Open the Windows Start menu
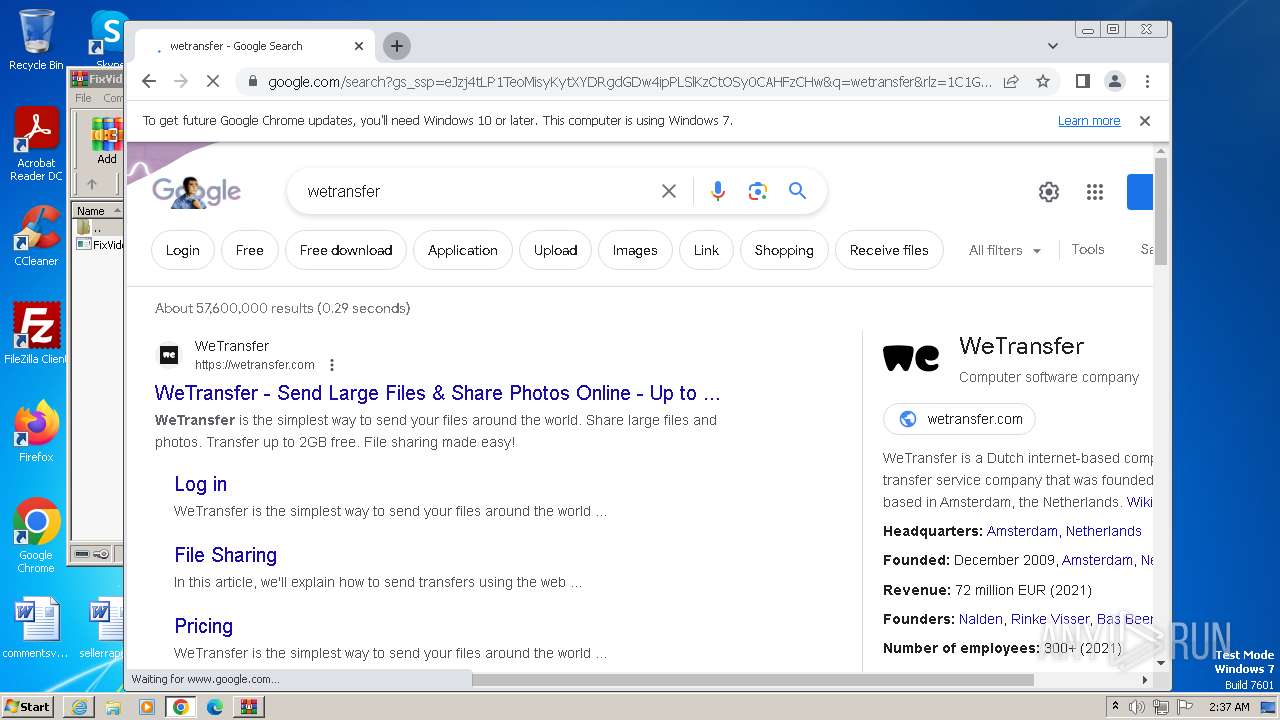The image size is (1280, 720). click(x=28, y=706)
